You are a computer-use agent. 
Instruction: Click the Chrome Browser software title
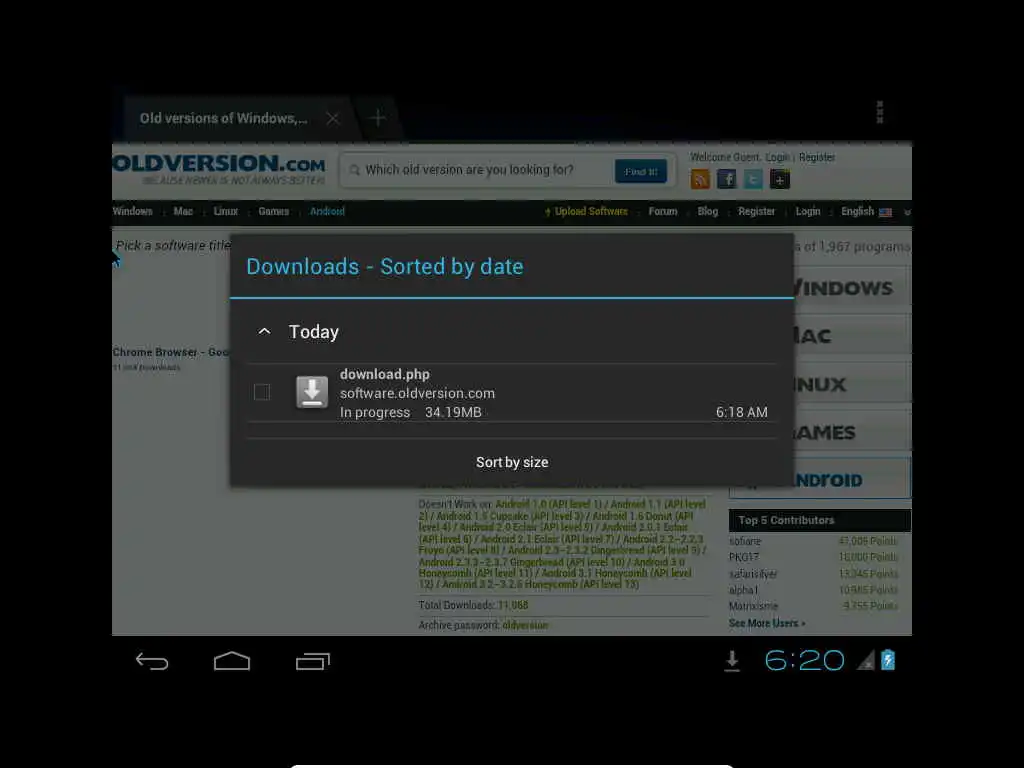pos(170,353)
